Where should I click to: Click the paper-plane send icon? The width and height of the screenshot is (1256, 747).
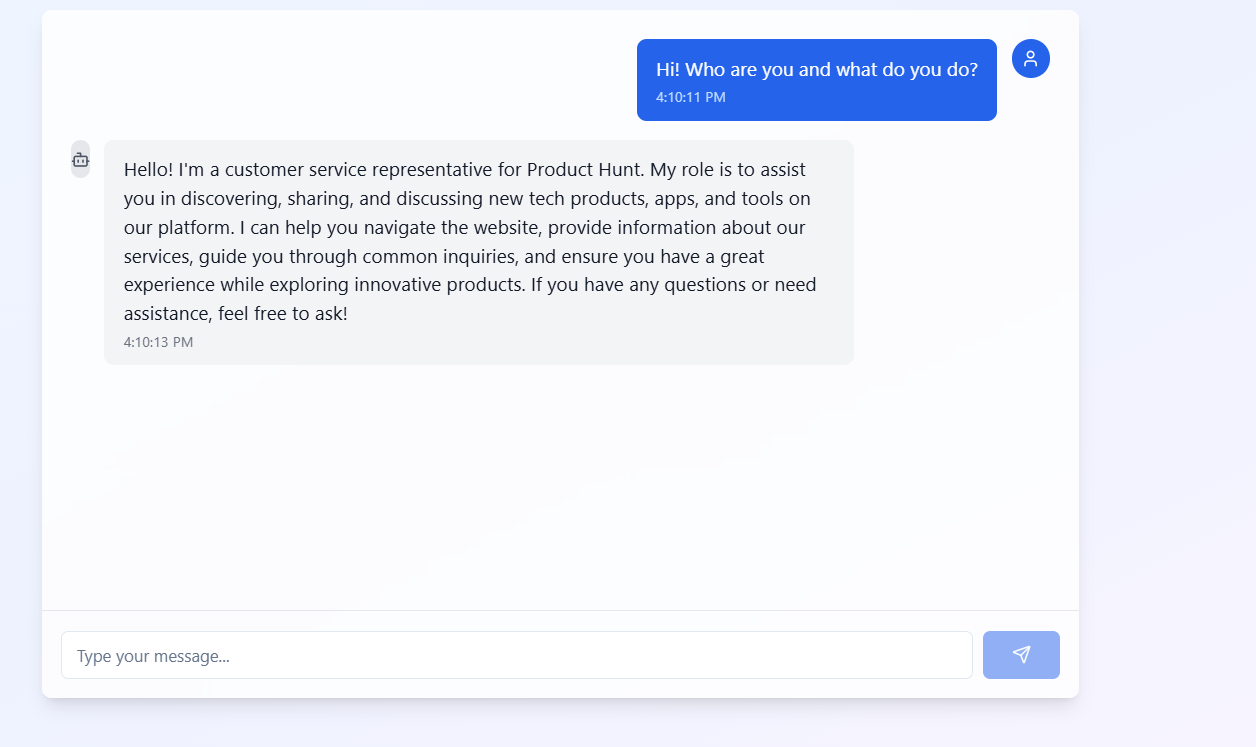(1021, 654)
